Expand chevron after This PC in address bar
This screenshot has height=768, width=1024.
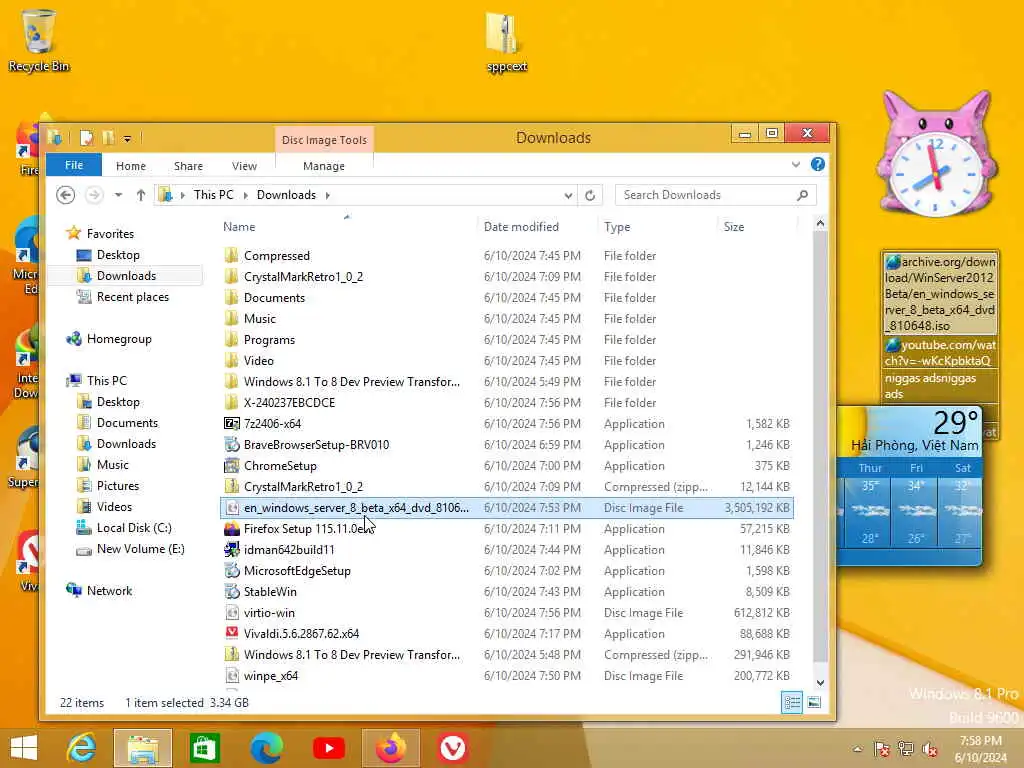(x=246, y=195)
